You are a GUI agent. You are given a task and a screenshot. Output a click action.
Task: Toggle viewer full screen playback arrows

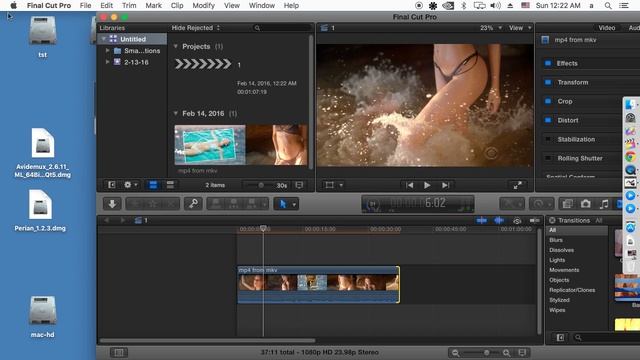518,185
